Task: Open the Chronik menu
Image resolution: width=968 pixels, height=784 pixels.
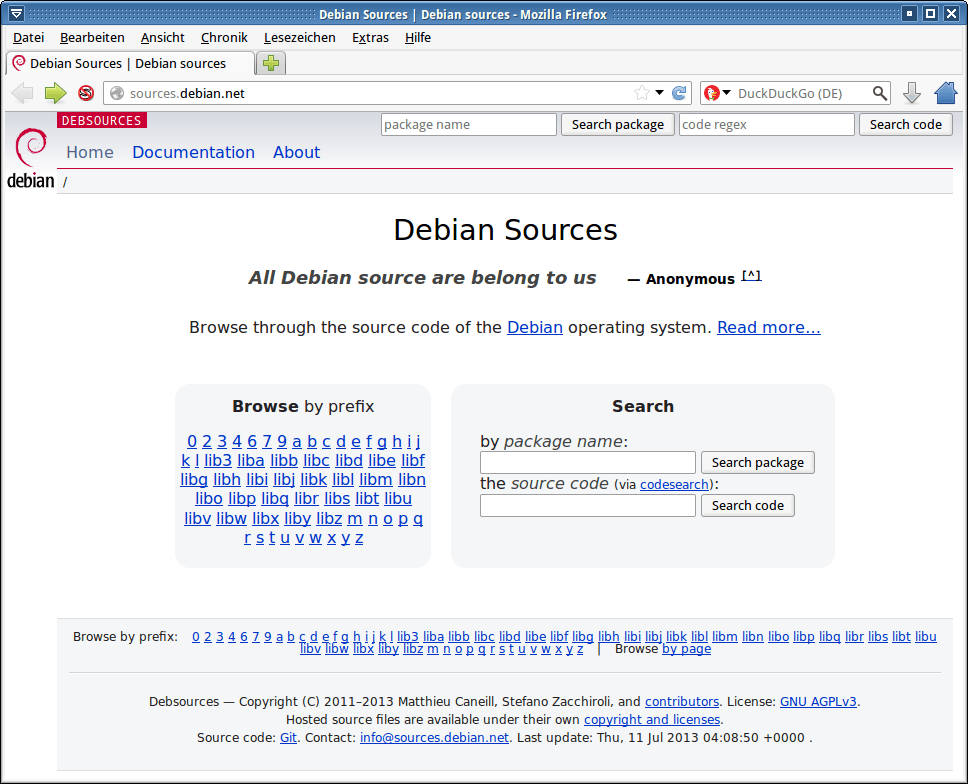Action: (224, 38)
